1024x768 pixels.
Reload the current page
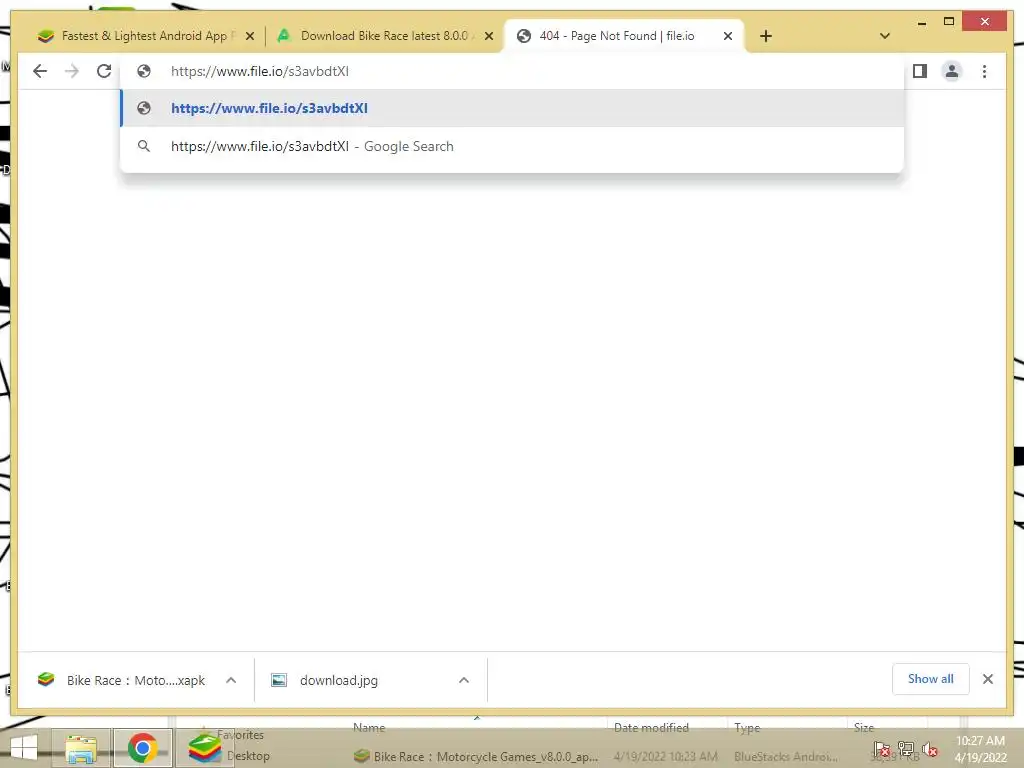(x=104, y=71)
